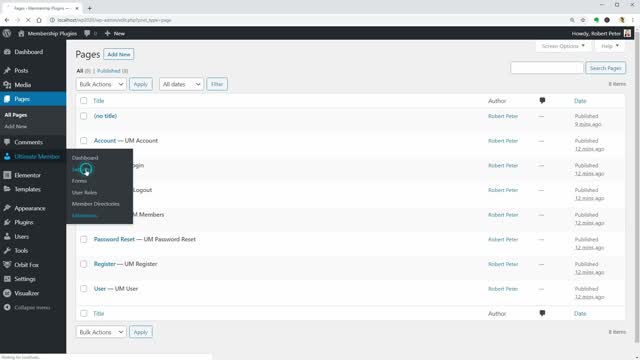Image resolution: width=640 pixels, height=360 pixels.
Task: Open User Roles submenu item
Action: (84, 192)
